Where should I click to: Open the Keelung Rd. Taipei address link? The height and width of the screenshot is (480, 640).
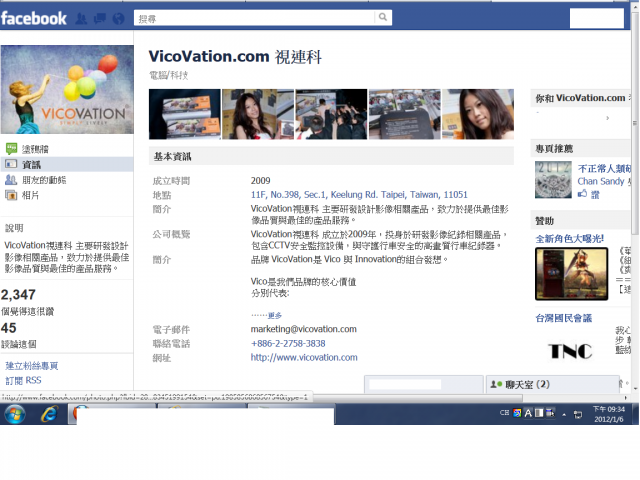click(x=359, y=195)
